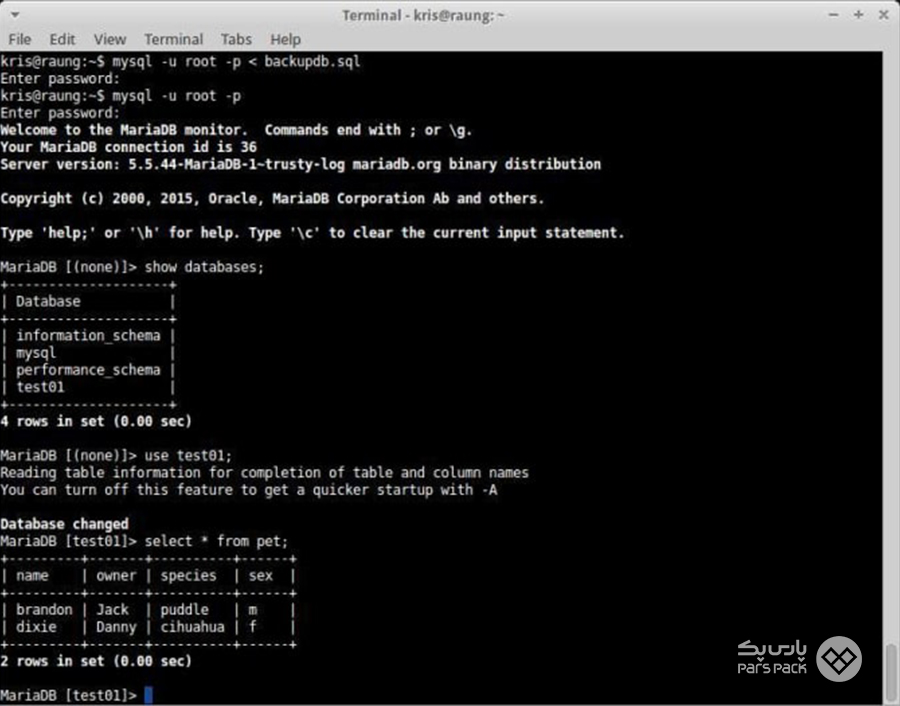
Task: Click the 'name' column header
Action: (x=32, y=576)
